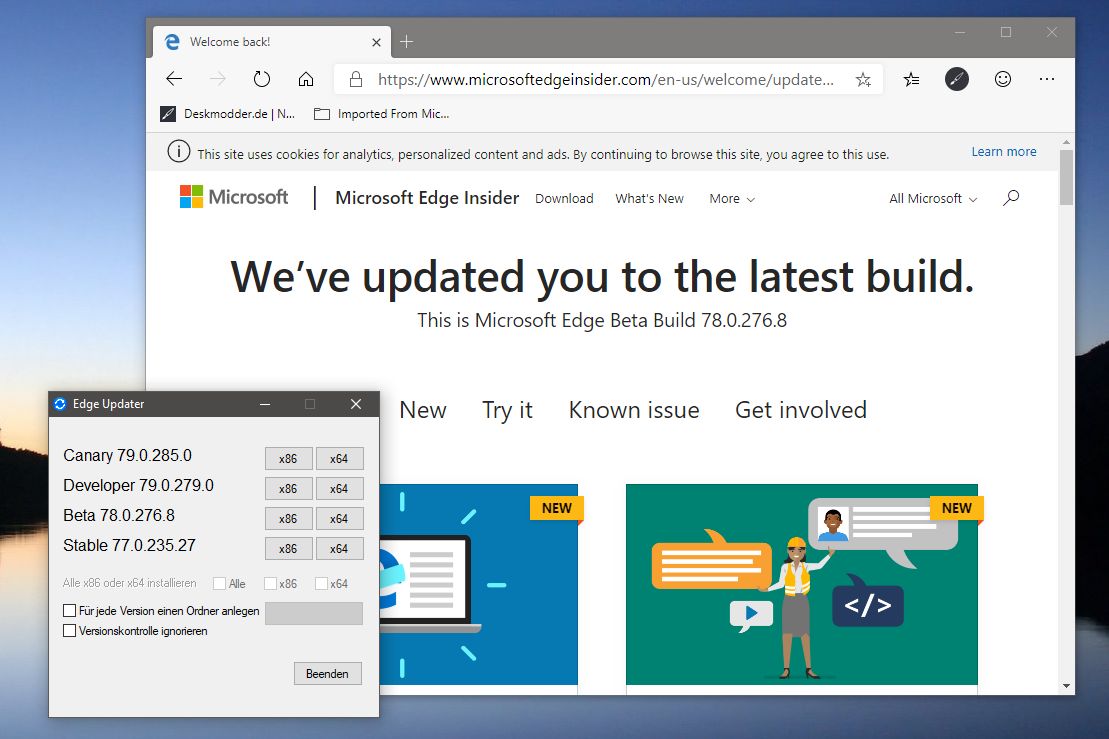Open the favorites list icon

(x=911, y=79)
